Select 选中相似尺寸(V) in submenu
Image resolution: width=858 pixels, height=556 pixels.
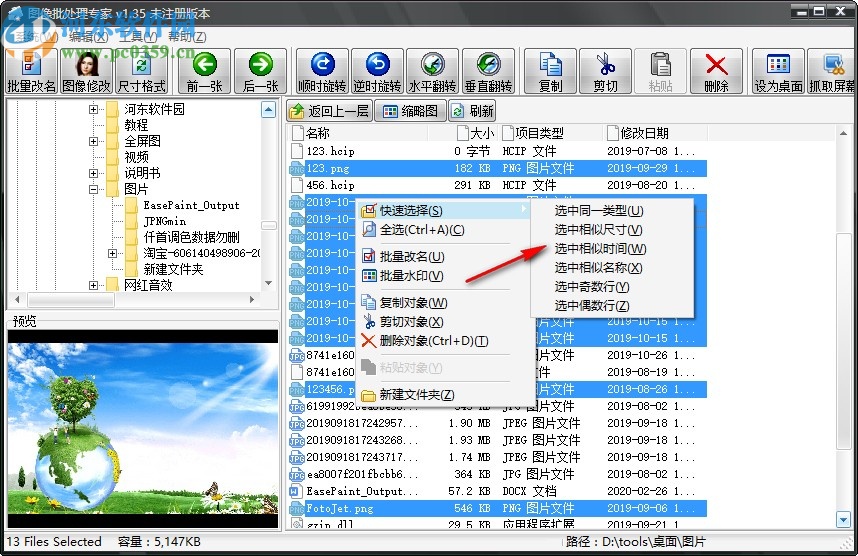[612, 229]
